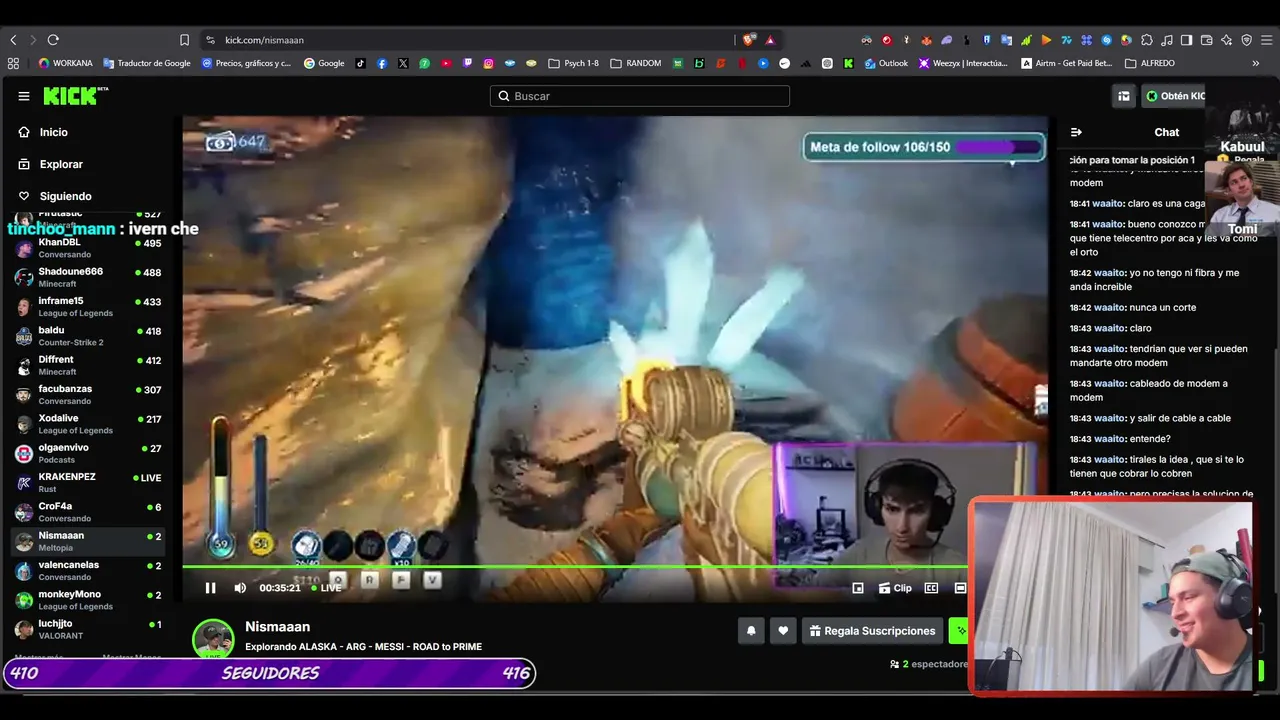Expand the RANDOM bookmark folder
The width and height of the screenshot is (1280, 720).
click(x=636, y=63)
